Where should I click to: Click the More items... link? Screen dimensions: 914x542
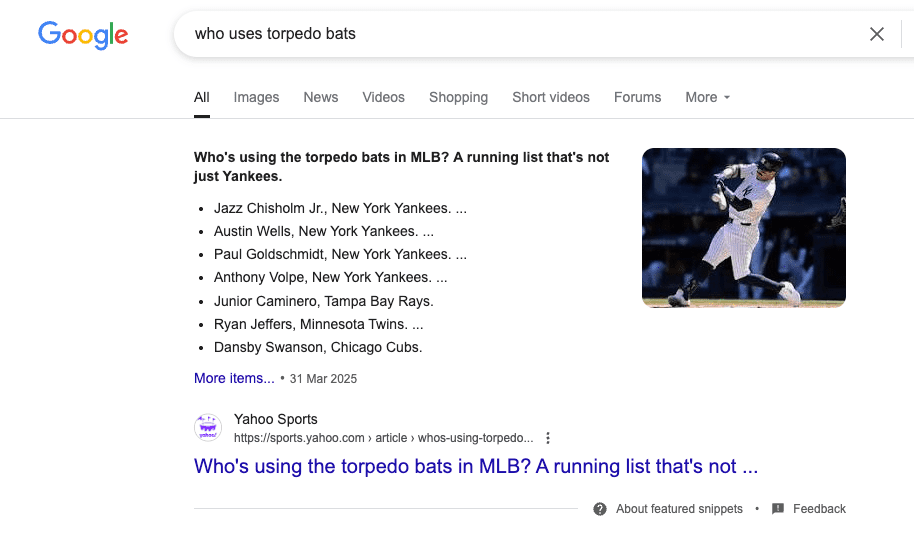point(234,378)
